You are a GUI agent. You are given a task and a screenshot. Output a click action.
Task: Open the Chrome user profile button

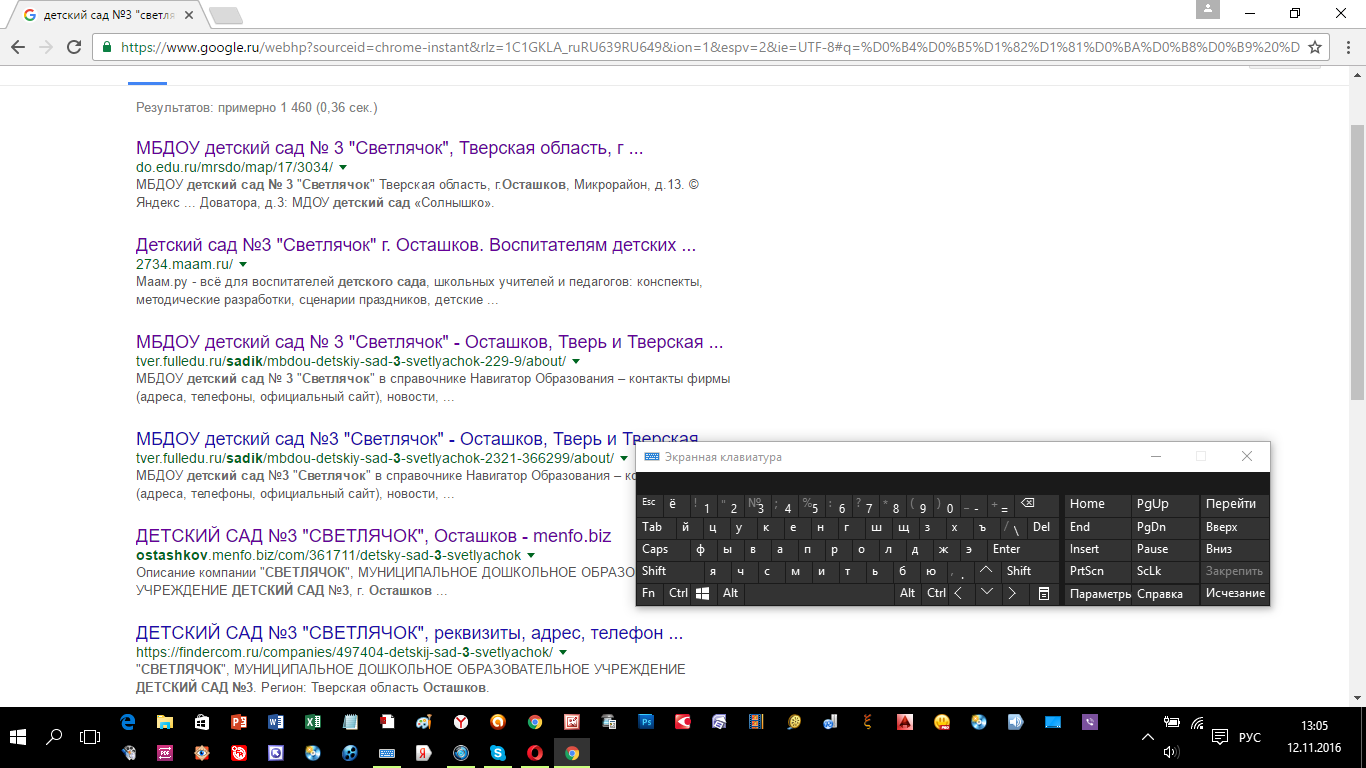coord(1210,9)
